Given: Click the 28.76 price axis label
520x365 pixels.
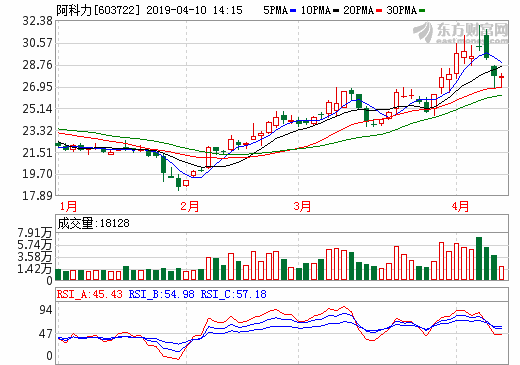Looking at the screenshot, I should pyautogui.click(x=38, y=65).
